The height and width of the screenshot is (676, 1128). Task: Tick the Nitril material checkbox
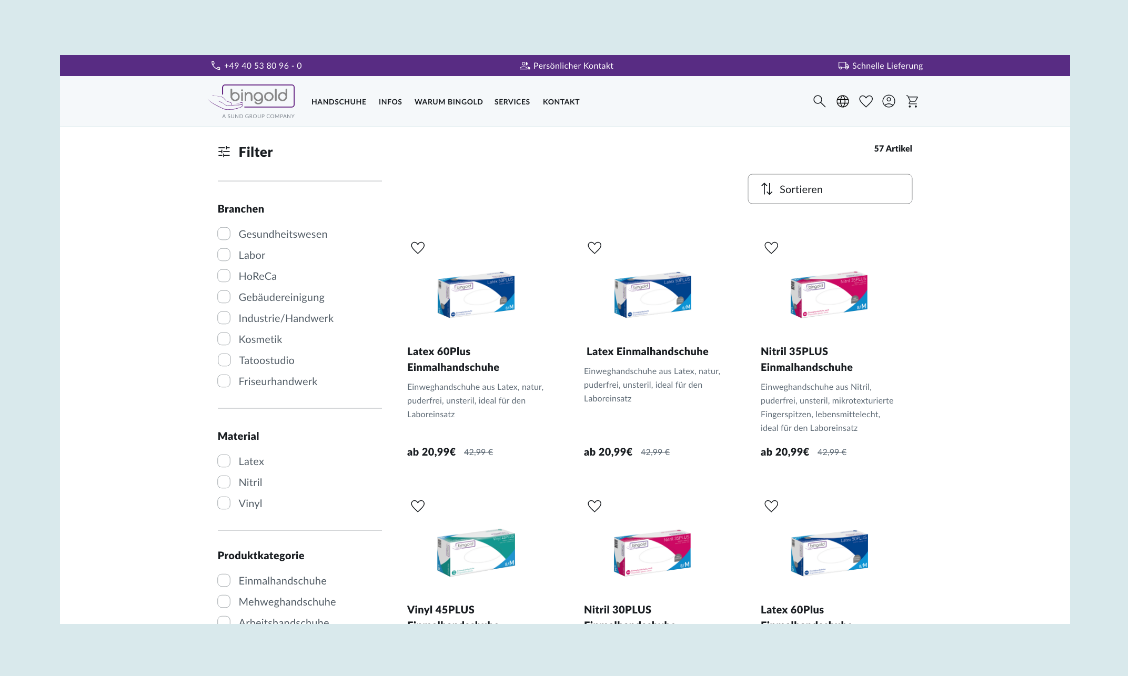(x=224, y=482)
